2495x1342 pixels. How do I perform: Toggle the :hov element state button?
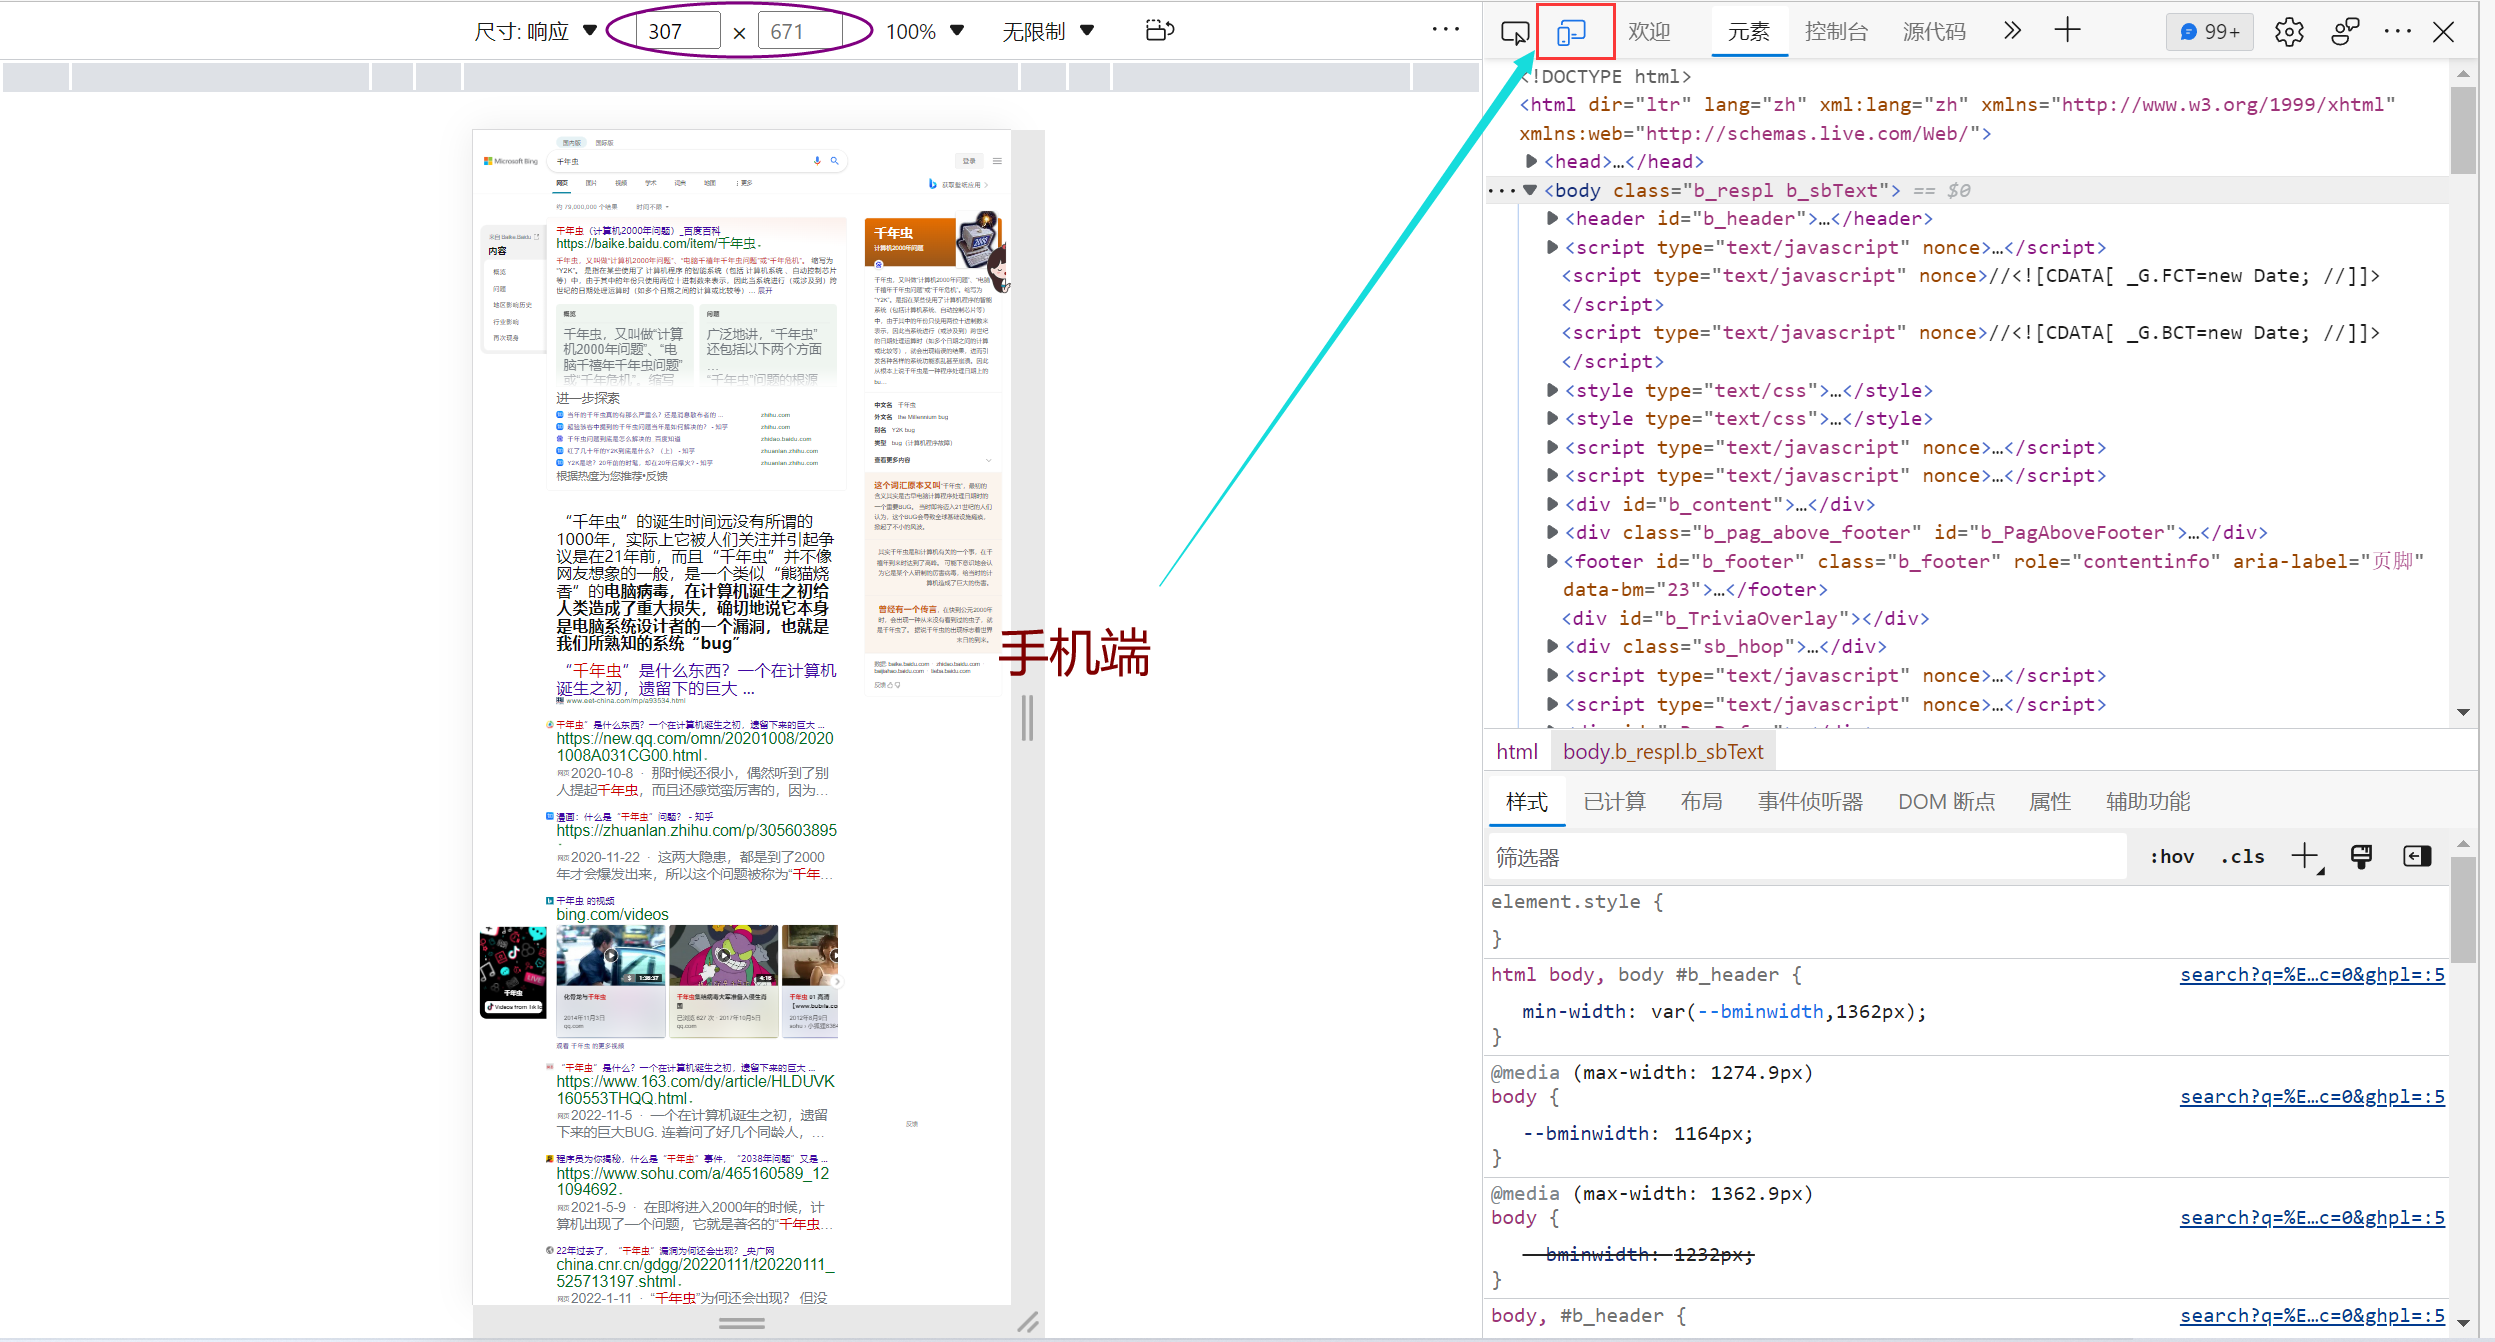[x=2172, y=857]
